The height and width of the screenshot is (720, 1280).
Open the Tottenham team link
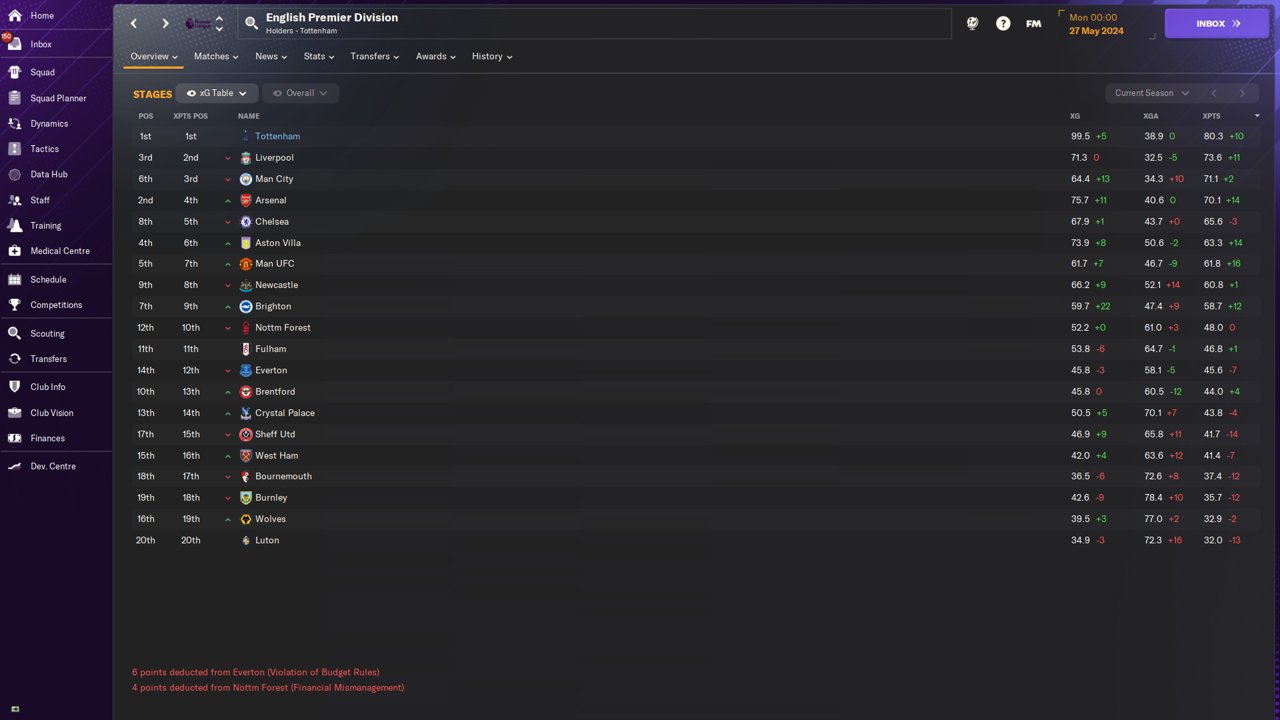pyautogui.click(x=277, y=136)
